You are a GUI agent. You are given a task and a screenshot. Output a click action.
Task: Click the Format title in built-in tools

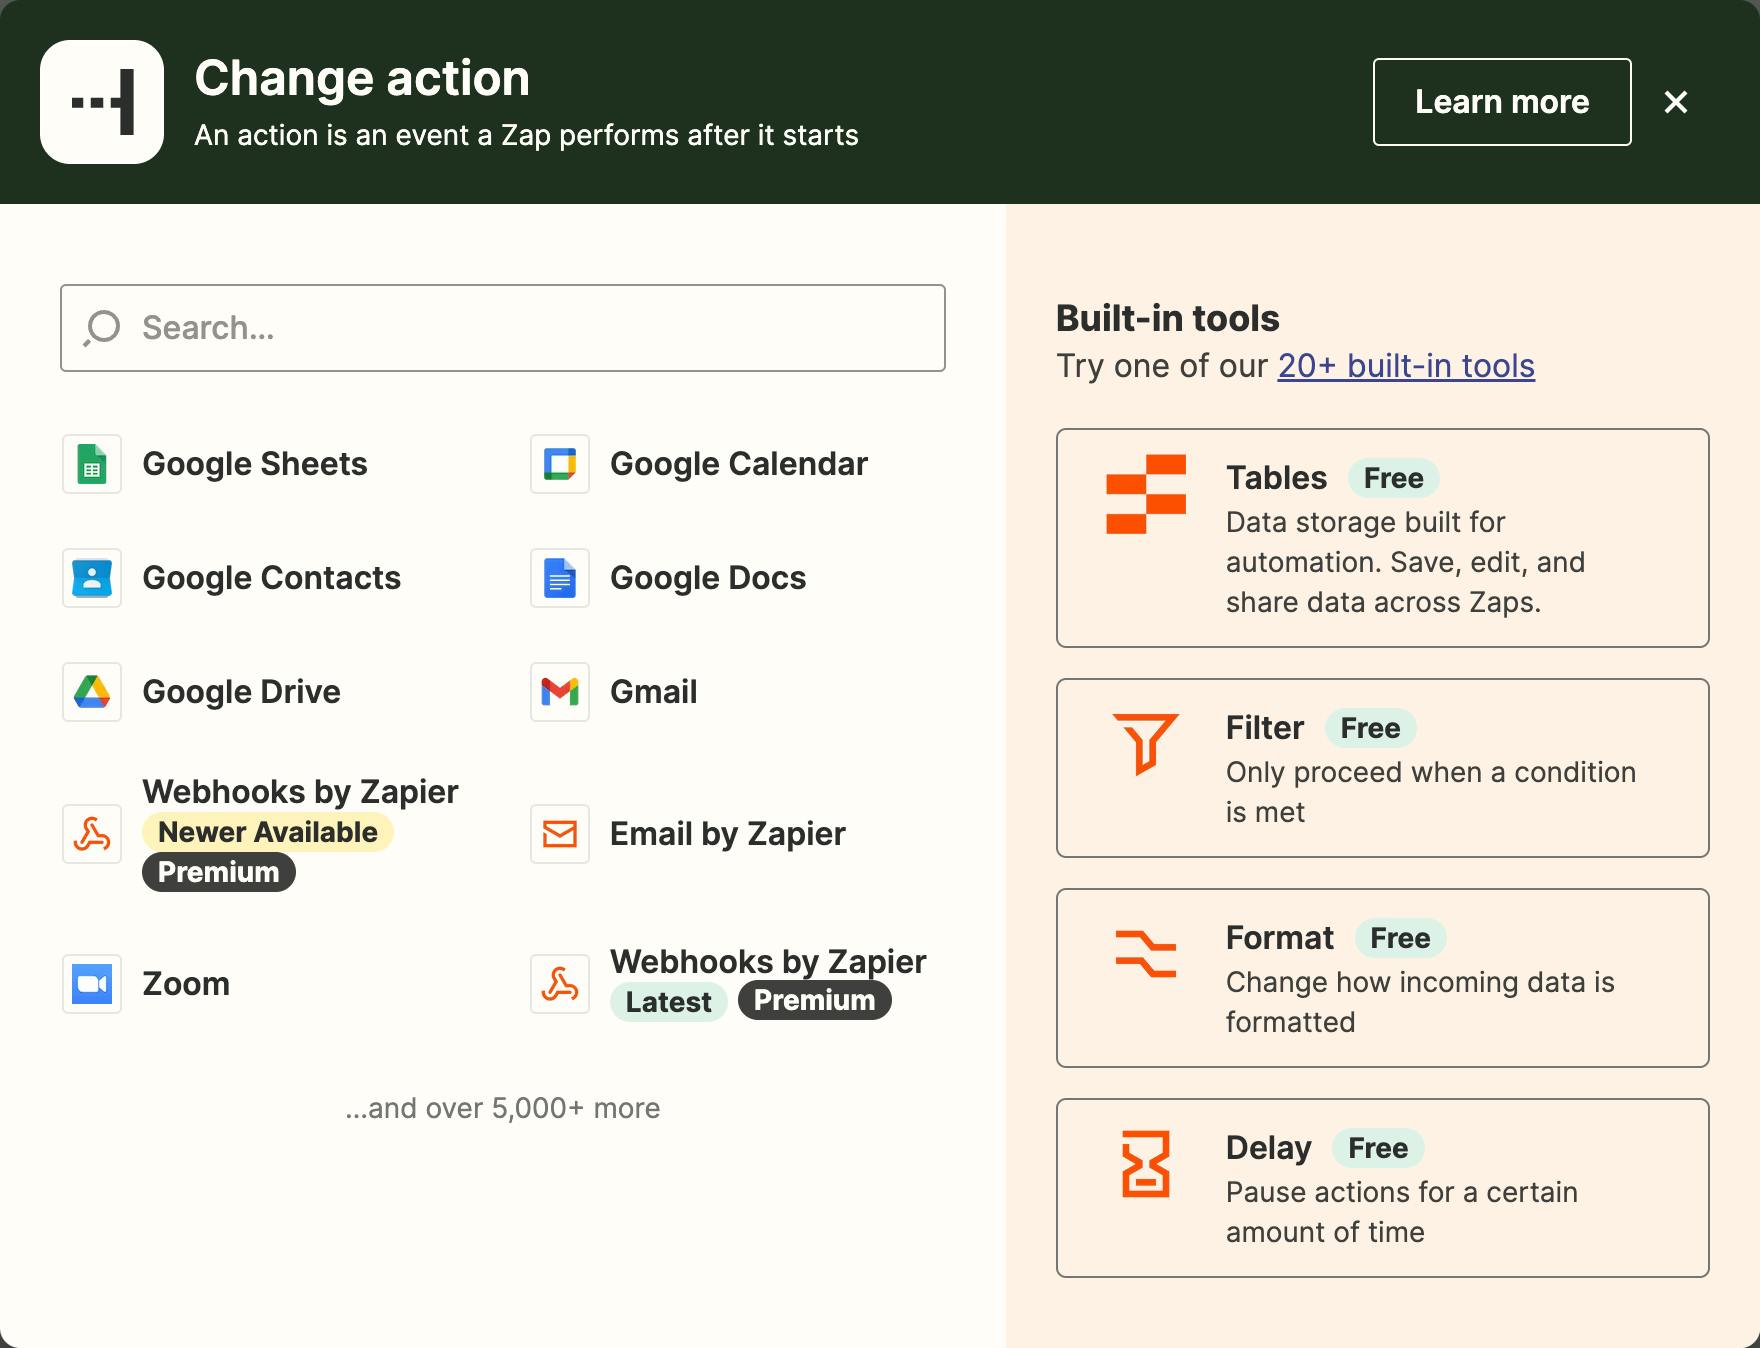click(x=1280, y=938)
